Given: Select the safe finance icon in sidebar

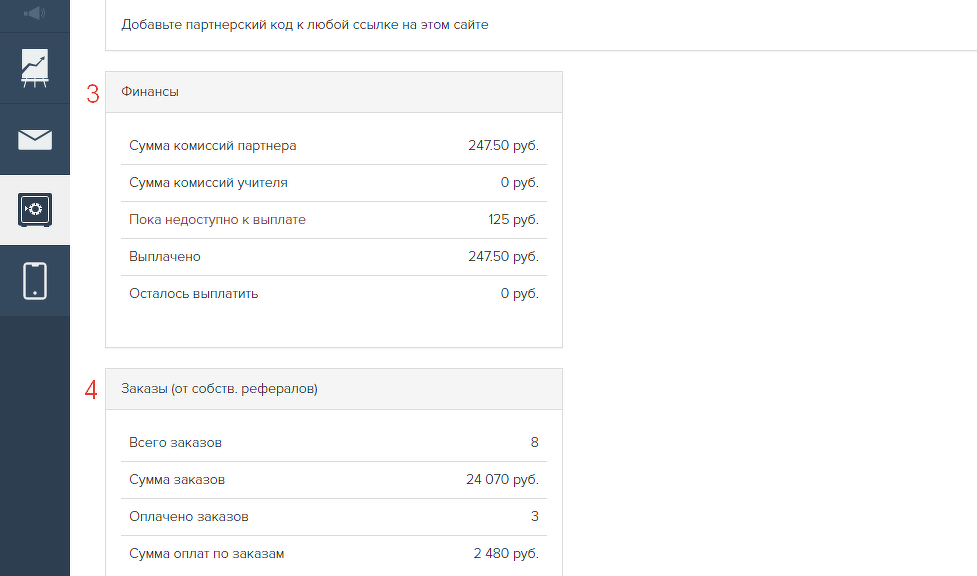Looking at the screenshot, I should click(x=35, y=209).
